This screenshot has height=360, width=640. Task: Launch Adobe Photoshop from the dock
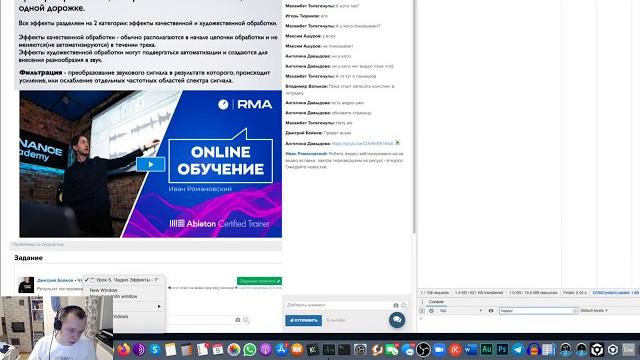click(x=502, y=349)
